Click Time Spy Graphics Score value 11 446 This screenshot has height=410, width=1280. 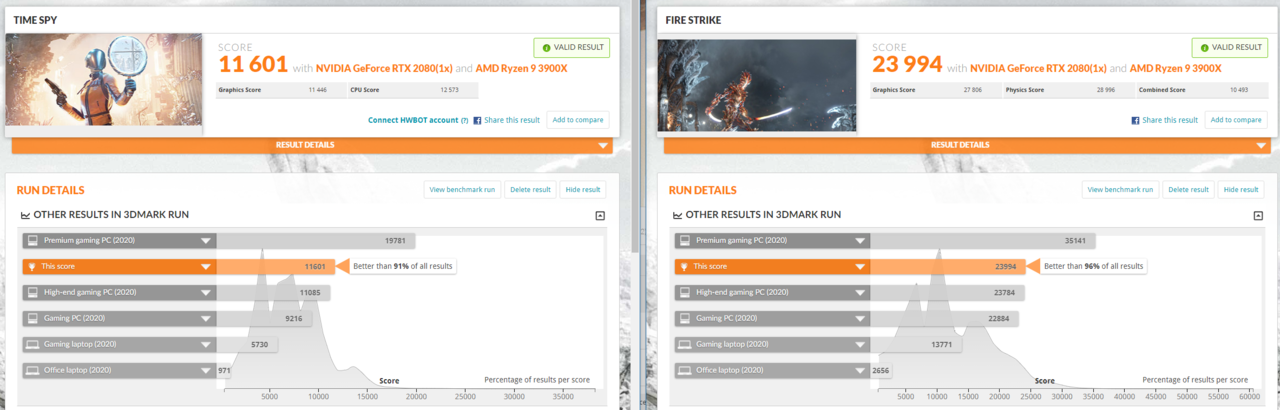pos(320,90)
